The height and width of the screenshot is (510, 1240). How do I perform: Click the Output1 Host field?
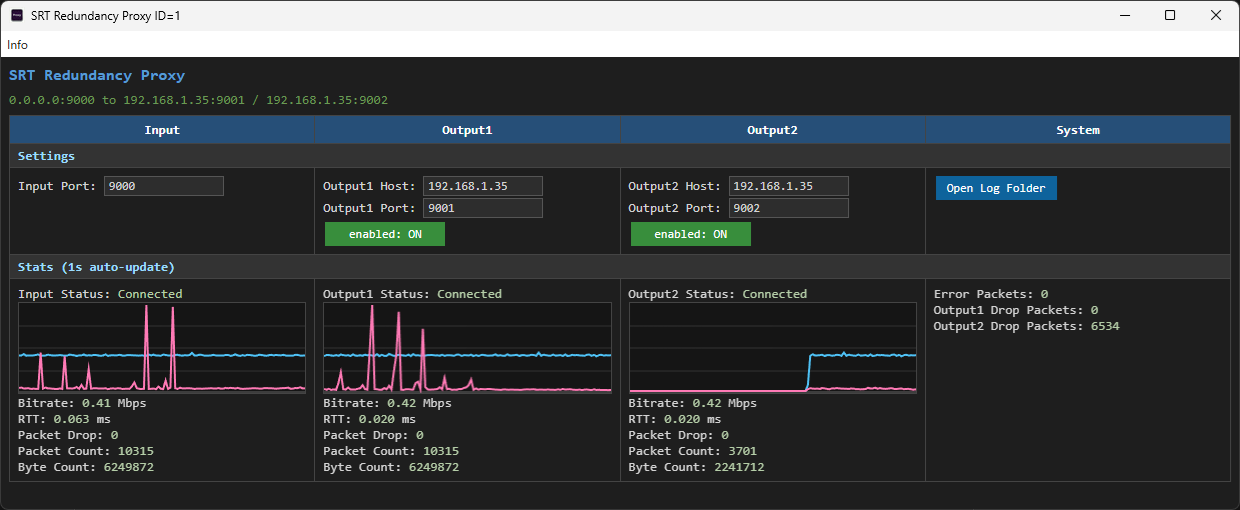[x=483, y=186]
